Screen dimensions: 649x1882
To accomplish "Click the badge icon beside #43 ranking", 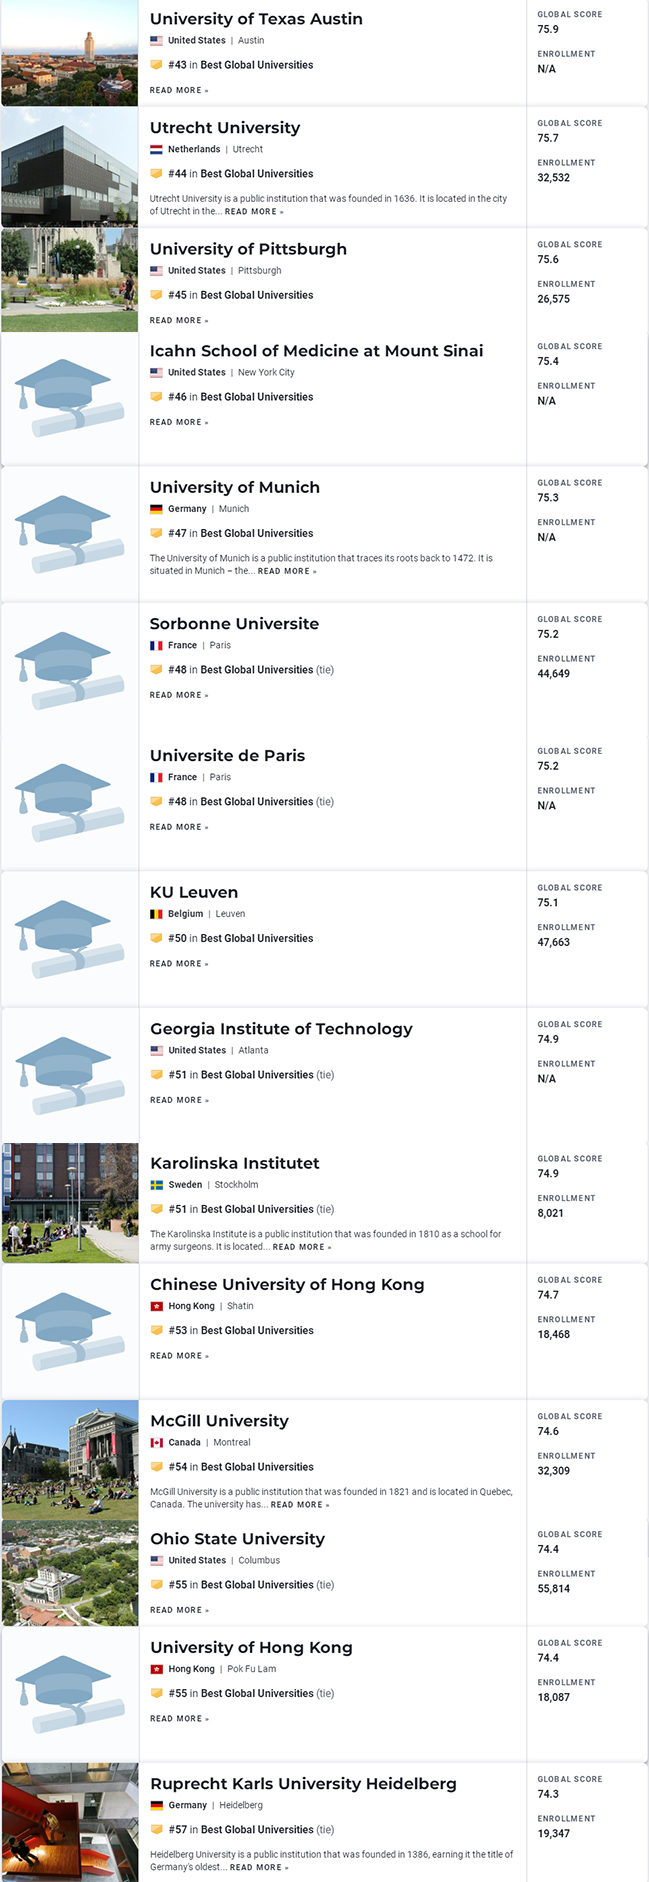I will (156, 65).
